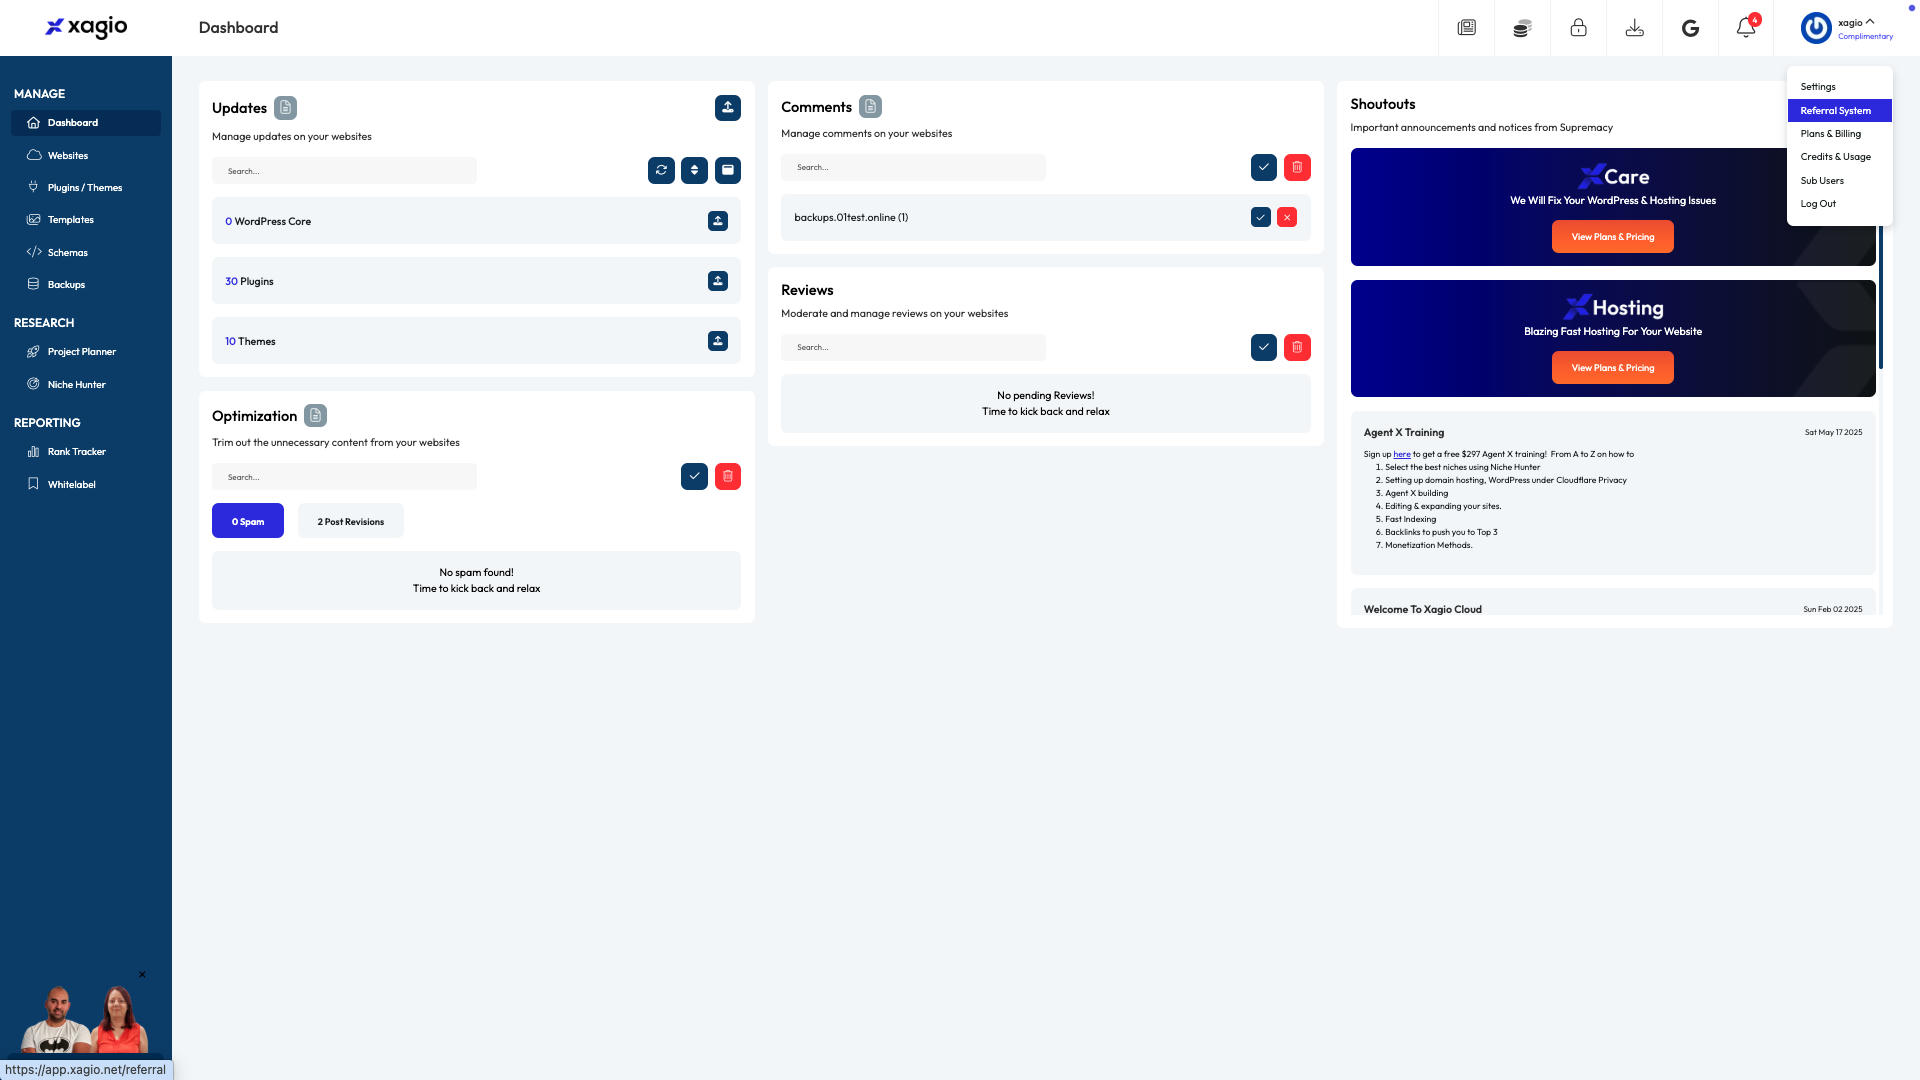Screen dimensions: 1920x1080
Task: Click View Plans & Pricing on XHosting banner
Action: 1612,368
